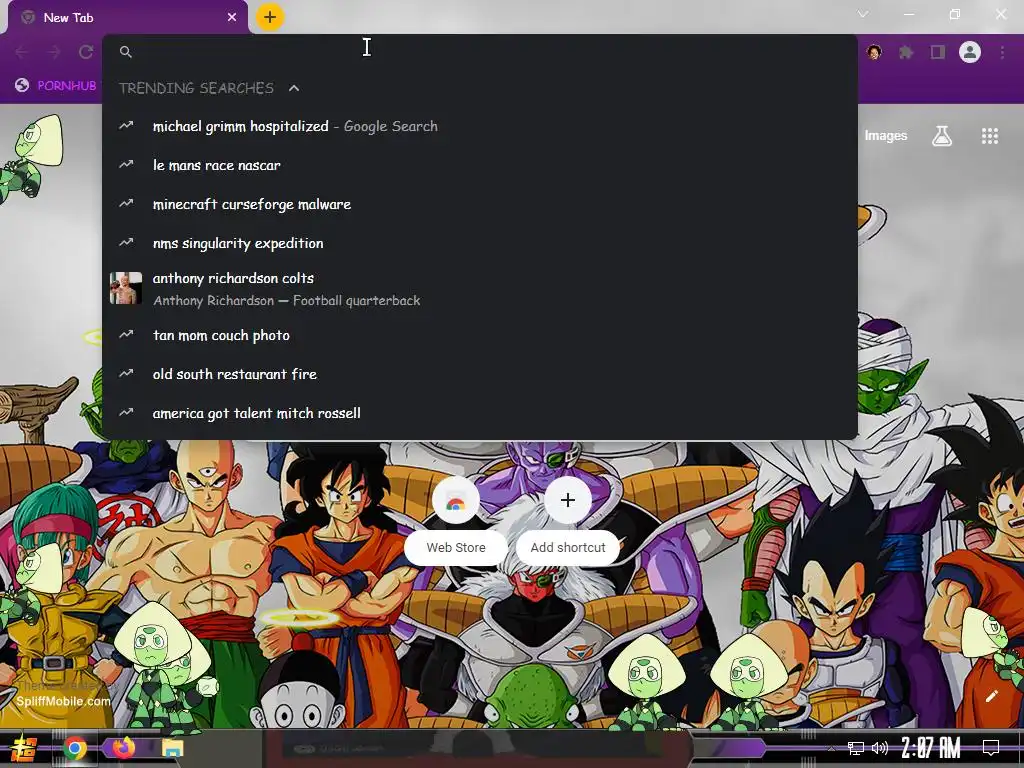Open tab search chevron in title bar
The image size is (1024, 768).
(x=863, y=14)
